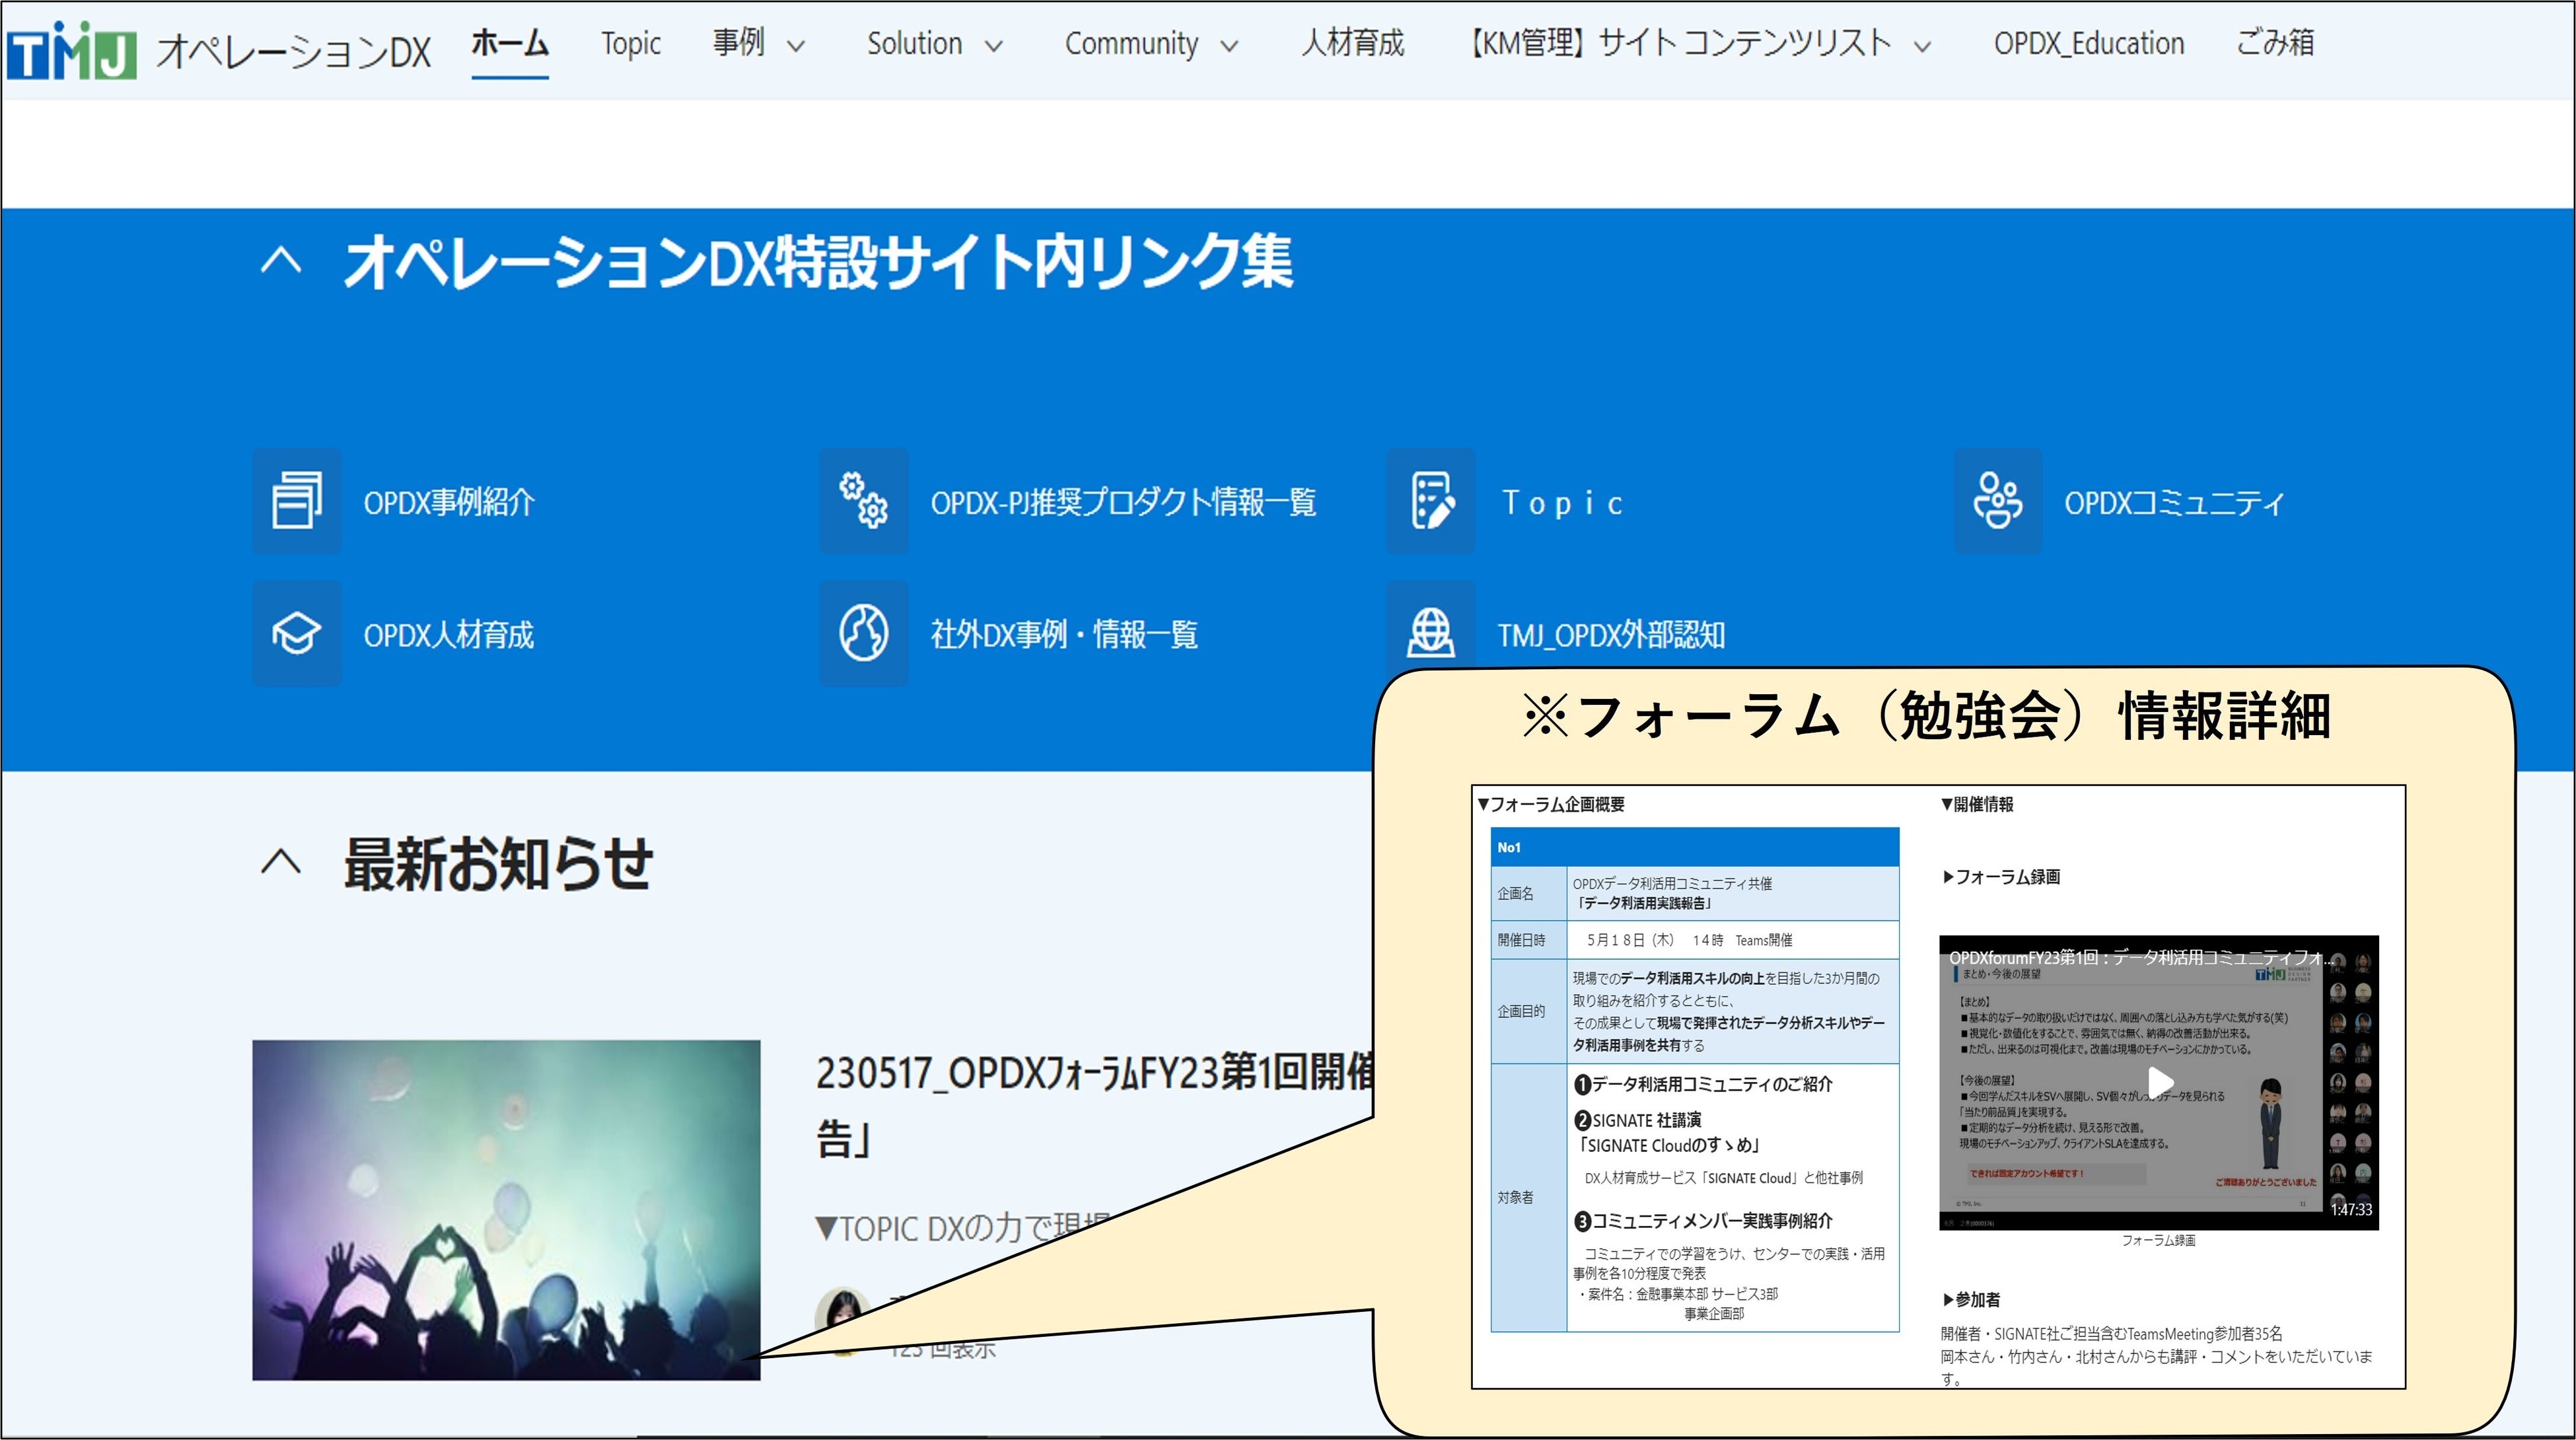2576x1440 pixels.
Task: Collapse the オペレーションDX特設サイト内リンク集 section
Action: coord(281,261)
